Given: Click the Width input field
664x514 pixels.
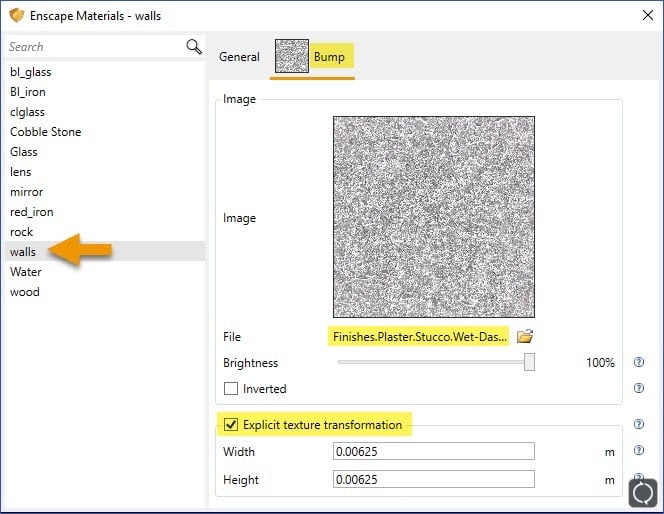Looking at the screenshot, I should click(x=433, y=452).
